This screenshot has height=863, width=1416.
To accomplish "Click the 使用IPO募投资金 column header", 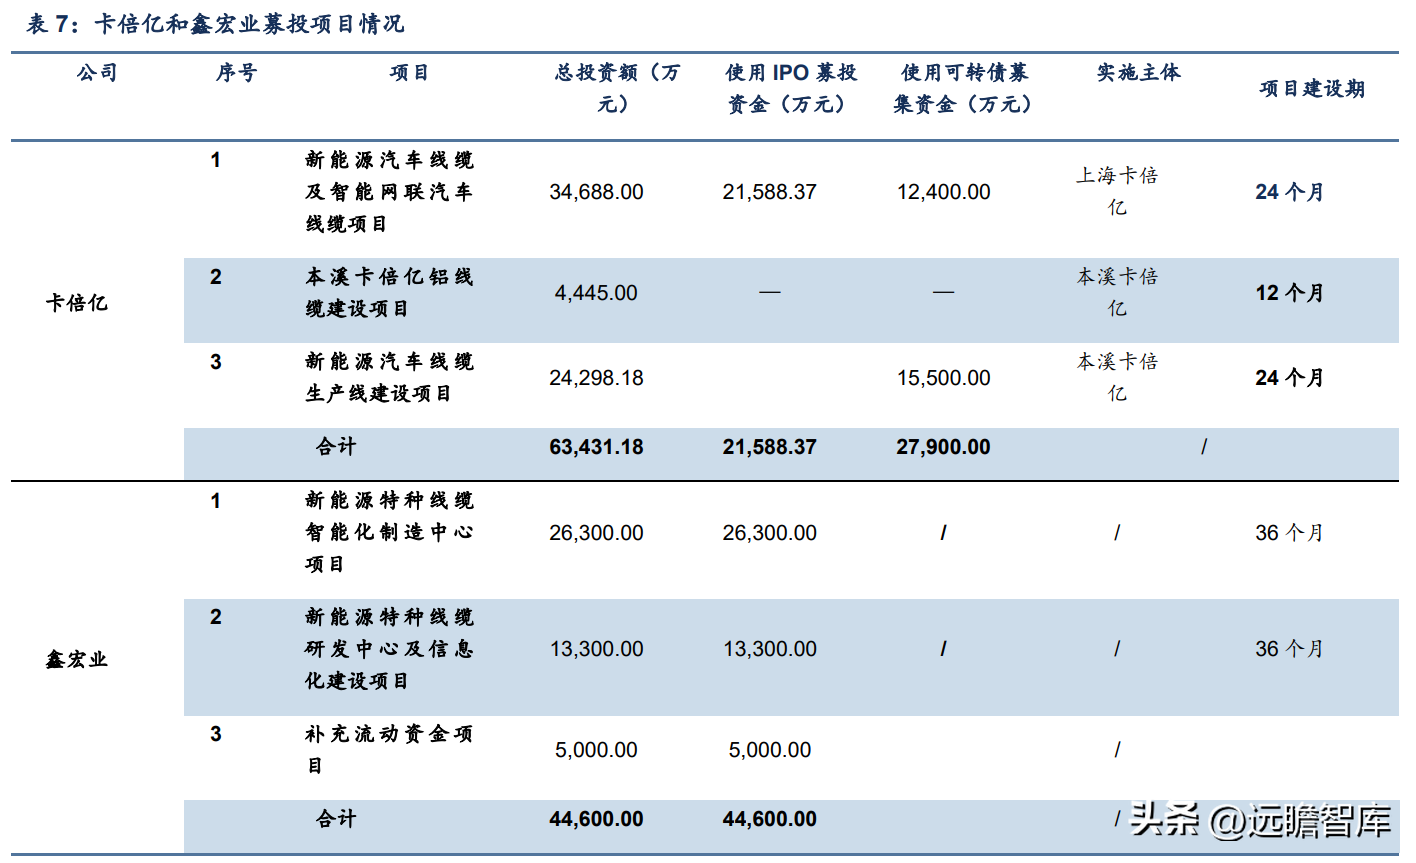I will (790, 88).
